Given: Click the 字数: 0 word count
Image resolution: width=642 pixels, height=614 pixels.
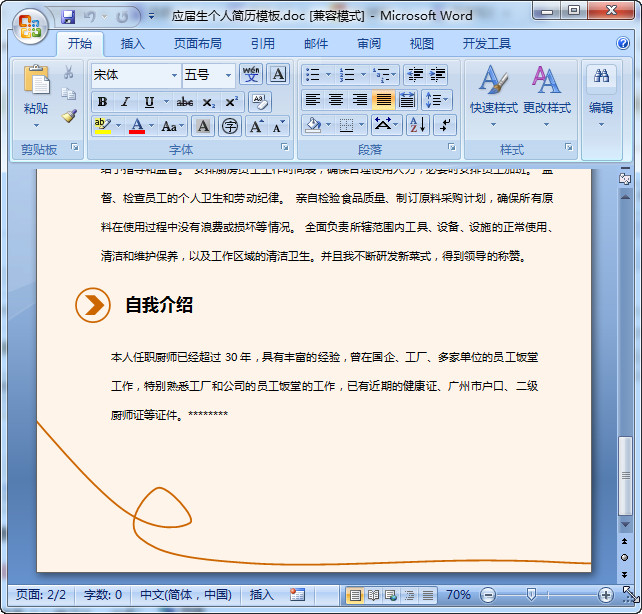Looking at the screenshot, I should 103,594.
